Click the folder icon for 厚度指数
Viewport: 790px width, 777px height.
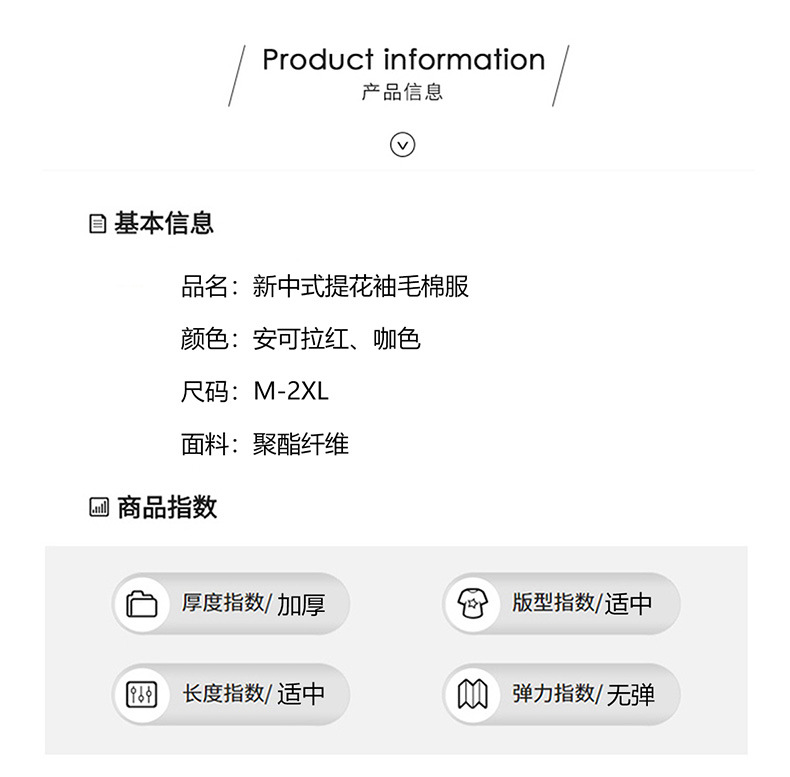(x=142, y=604)
